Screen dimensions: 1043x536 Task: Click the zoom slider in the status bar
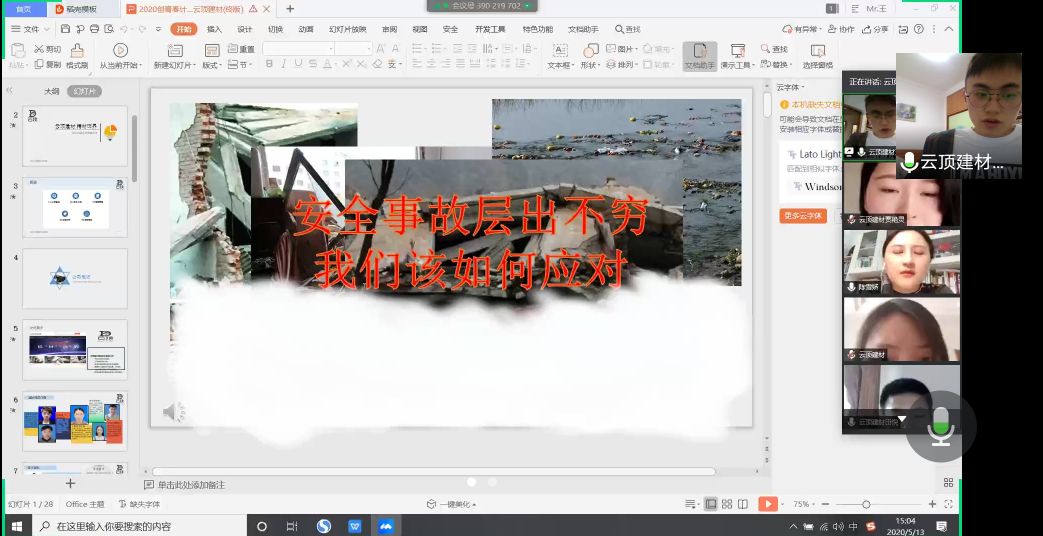click(866, 504)
